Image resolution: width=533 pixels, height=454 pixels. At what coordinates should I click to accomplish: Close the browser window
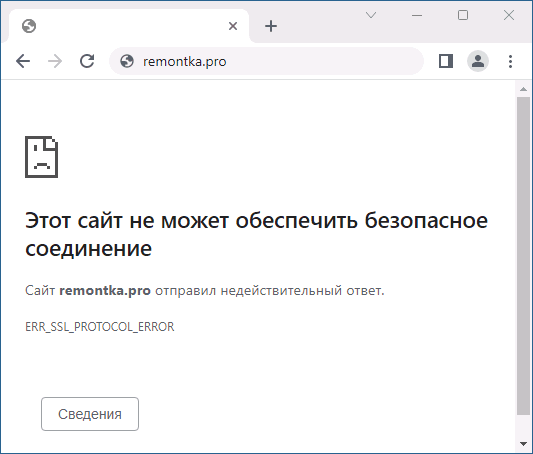509,15
